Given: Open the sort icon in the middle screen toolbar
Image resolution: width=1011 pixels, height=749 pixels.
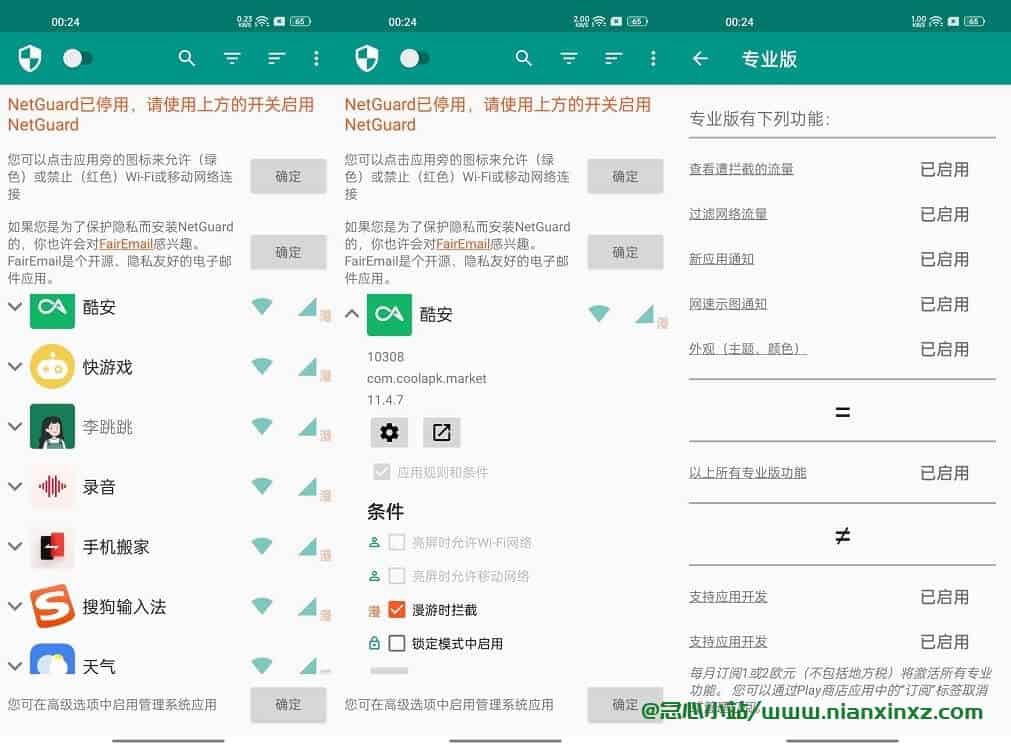Looking at the screenshot, I should pyautogui.click(x=613, y=59).
